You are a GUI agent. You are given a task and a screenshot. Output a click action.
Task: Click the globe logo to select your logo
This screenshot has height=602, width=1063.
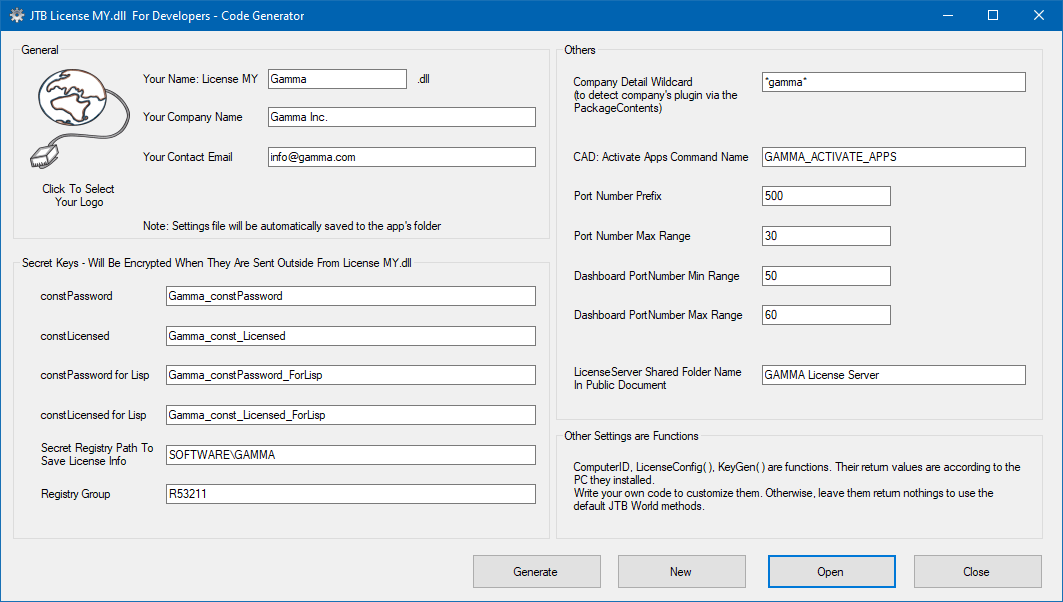79,119
